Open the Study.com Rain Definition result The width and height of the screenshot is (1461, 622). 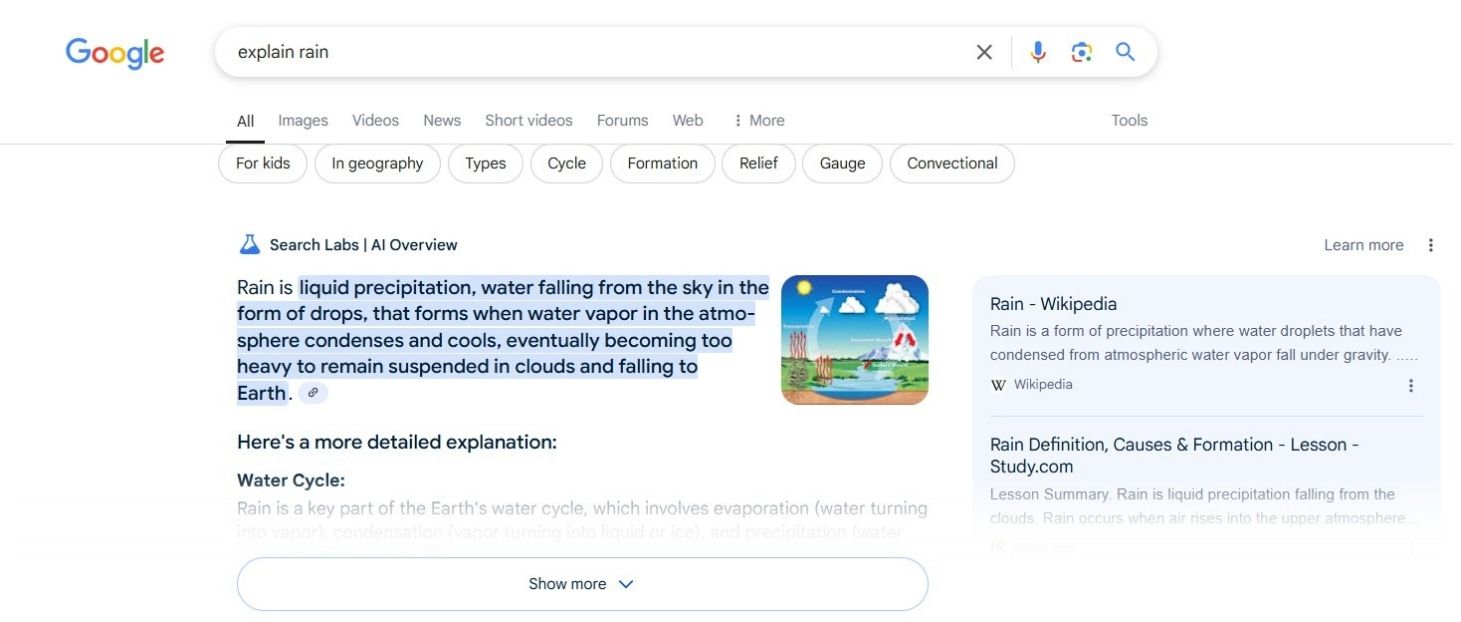tap(1174, 455)
